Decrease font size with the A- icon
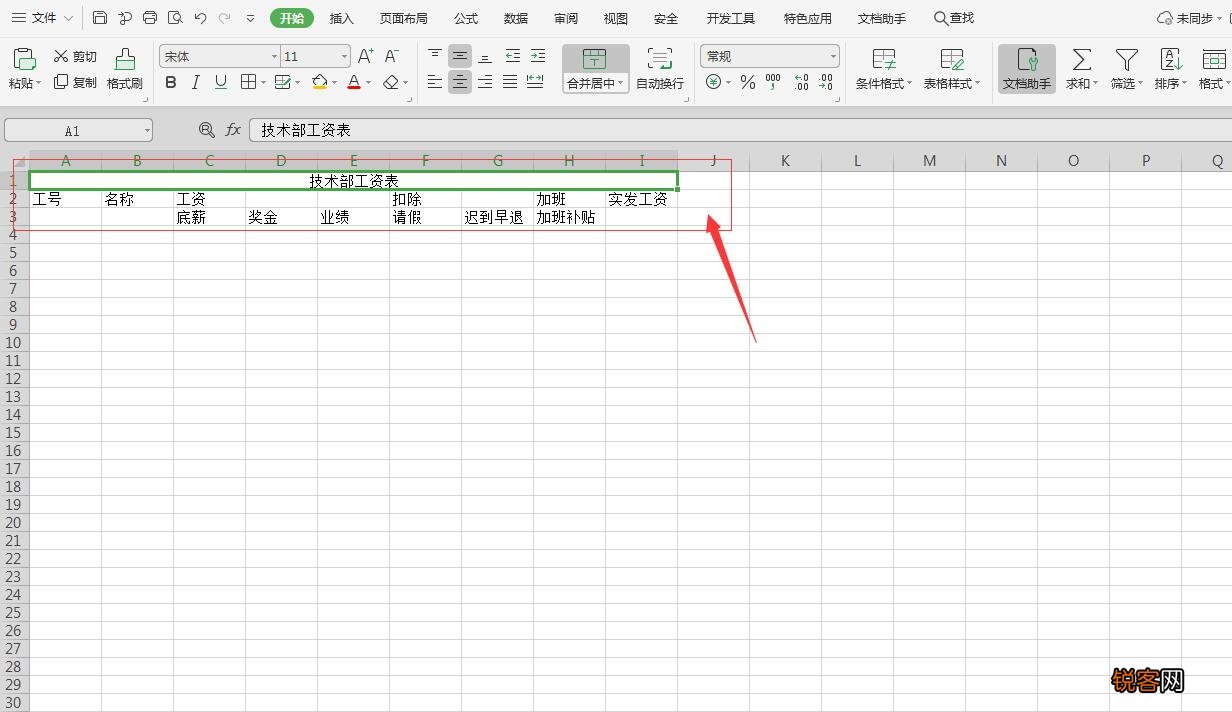1232x712 pixels. tap(392, 57)
